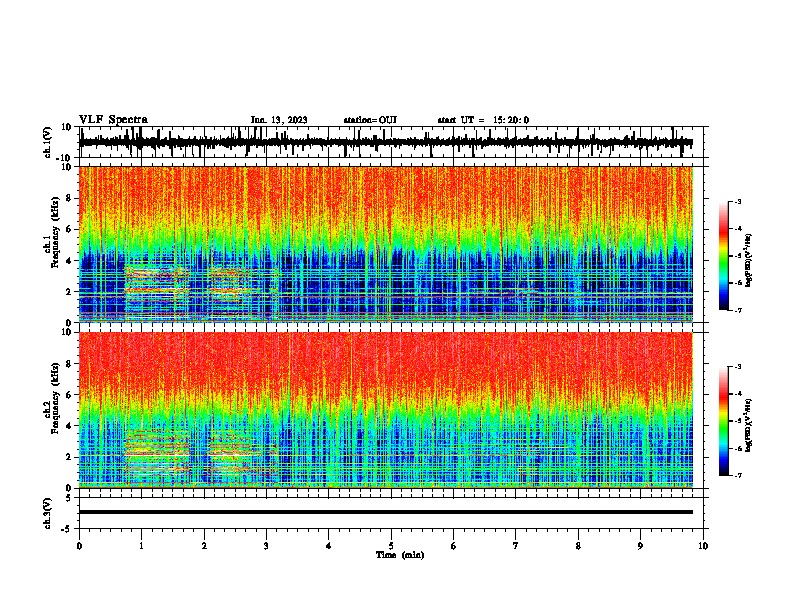The height and width of the screenshot is (612, 792).
Task: Click time axis tick label "3"
Action: [x=266, y=546]
